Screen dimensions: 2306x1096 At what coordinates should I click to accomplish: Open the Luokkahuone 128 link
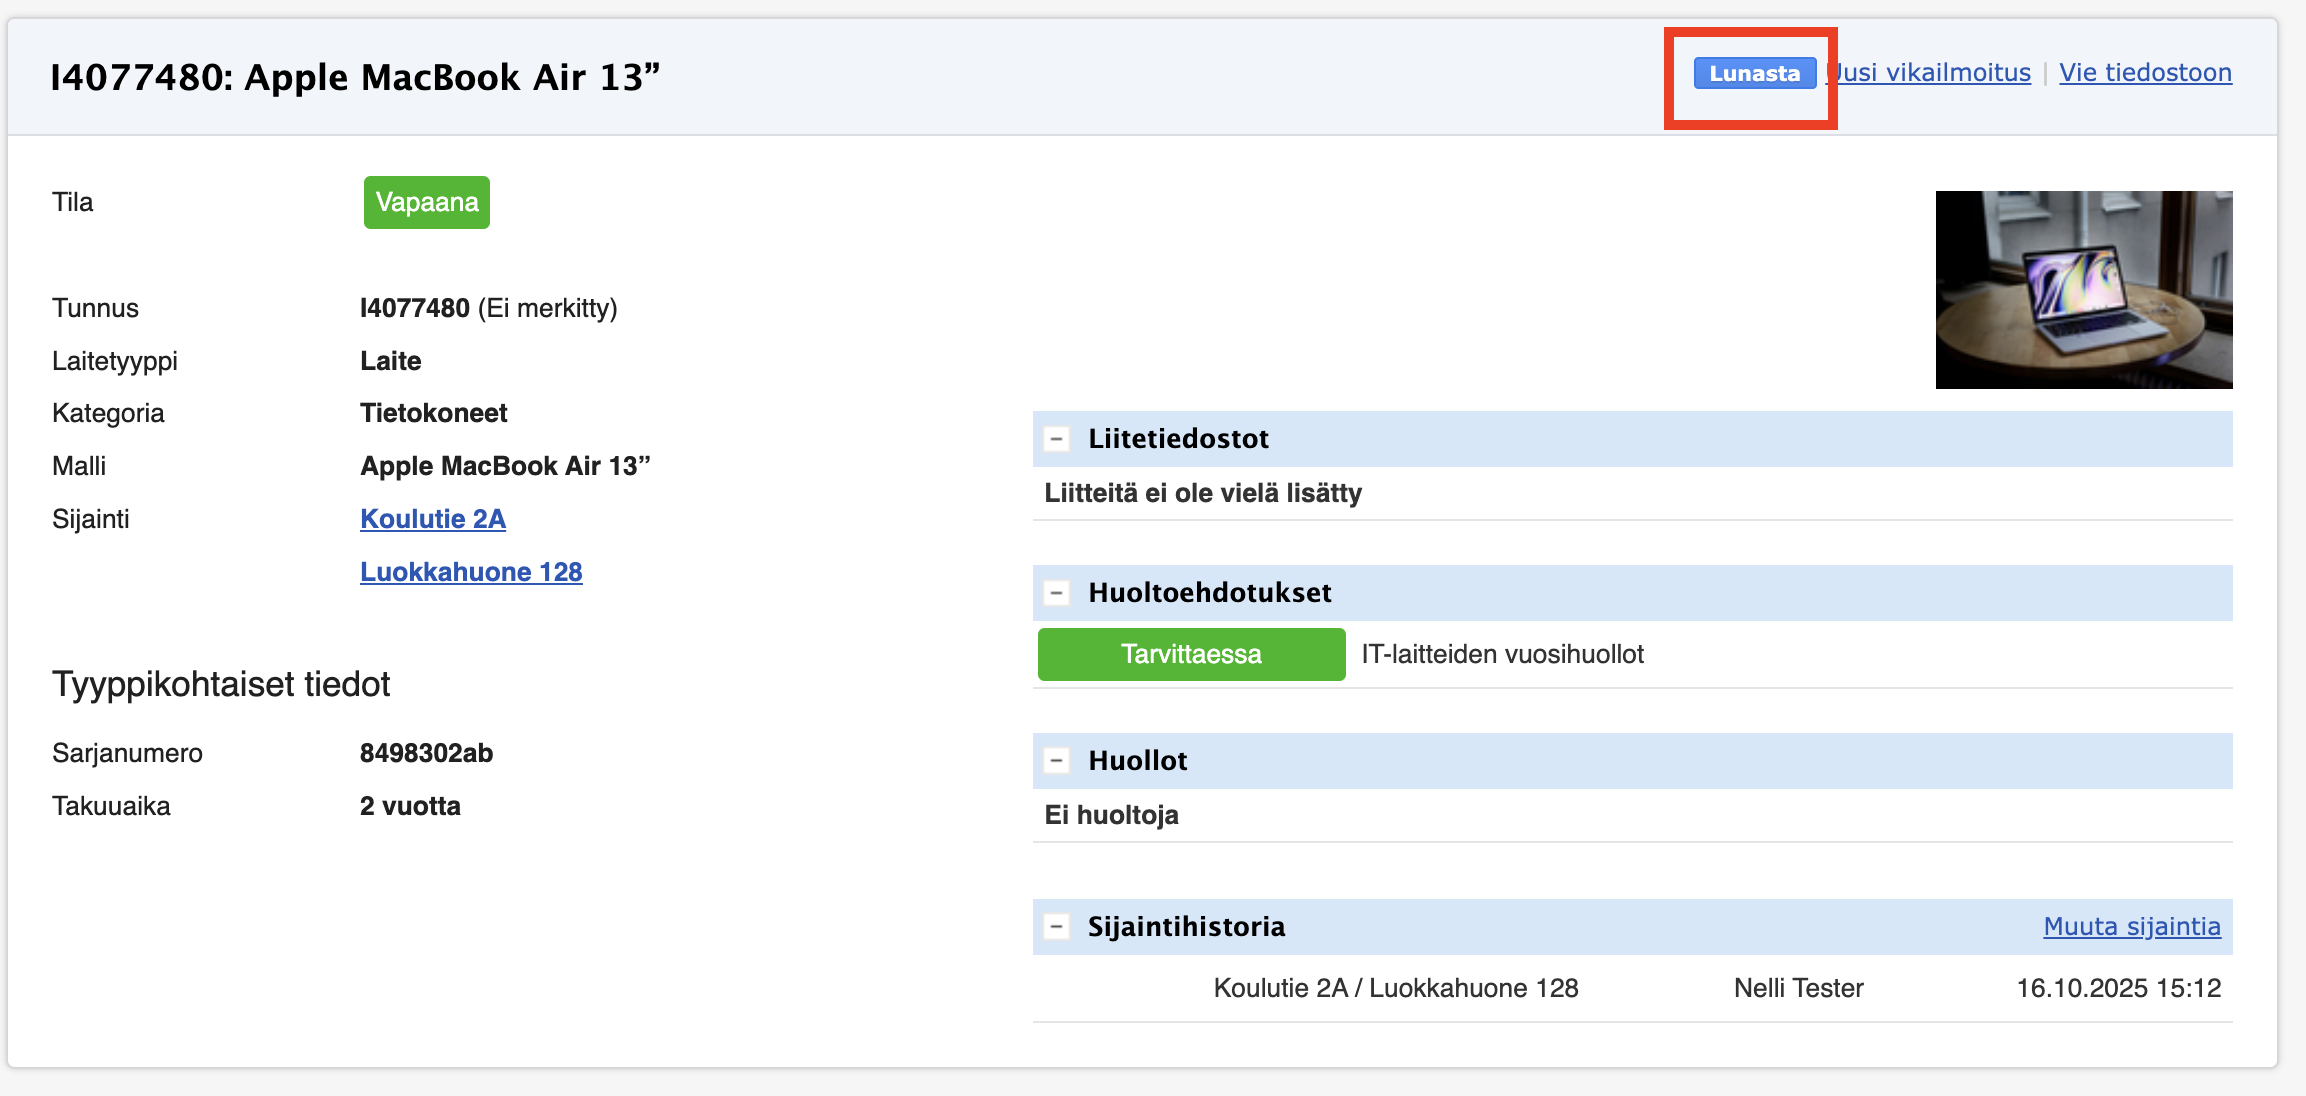471,572
